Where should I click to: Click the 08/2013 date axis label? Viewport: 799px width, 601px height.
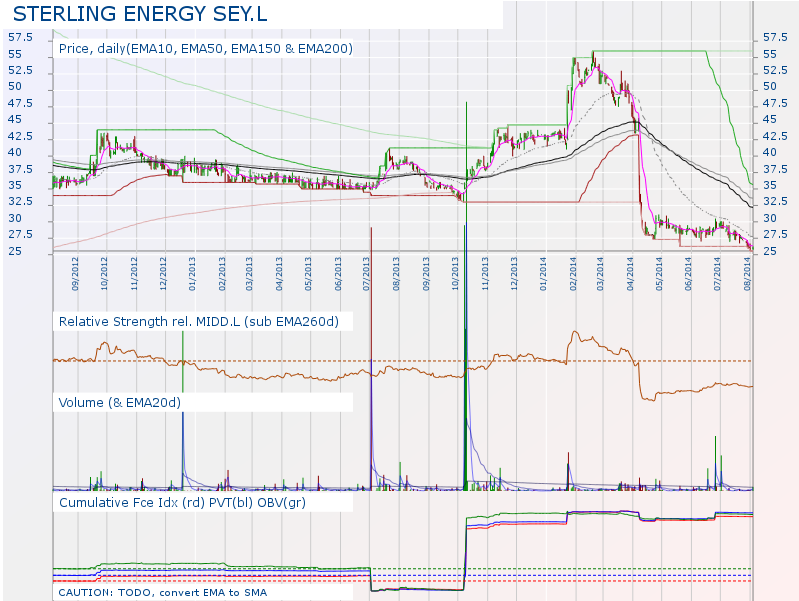[x=396, y=274]
